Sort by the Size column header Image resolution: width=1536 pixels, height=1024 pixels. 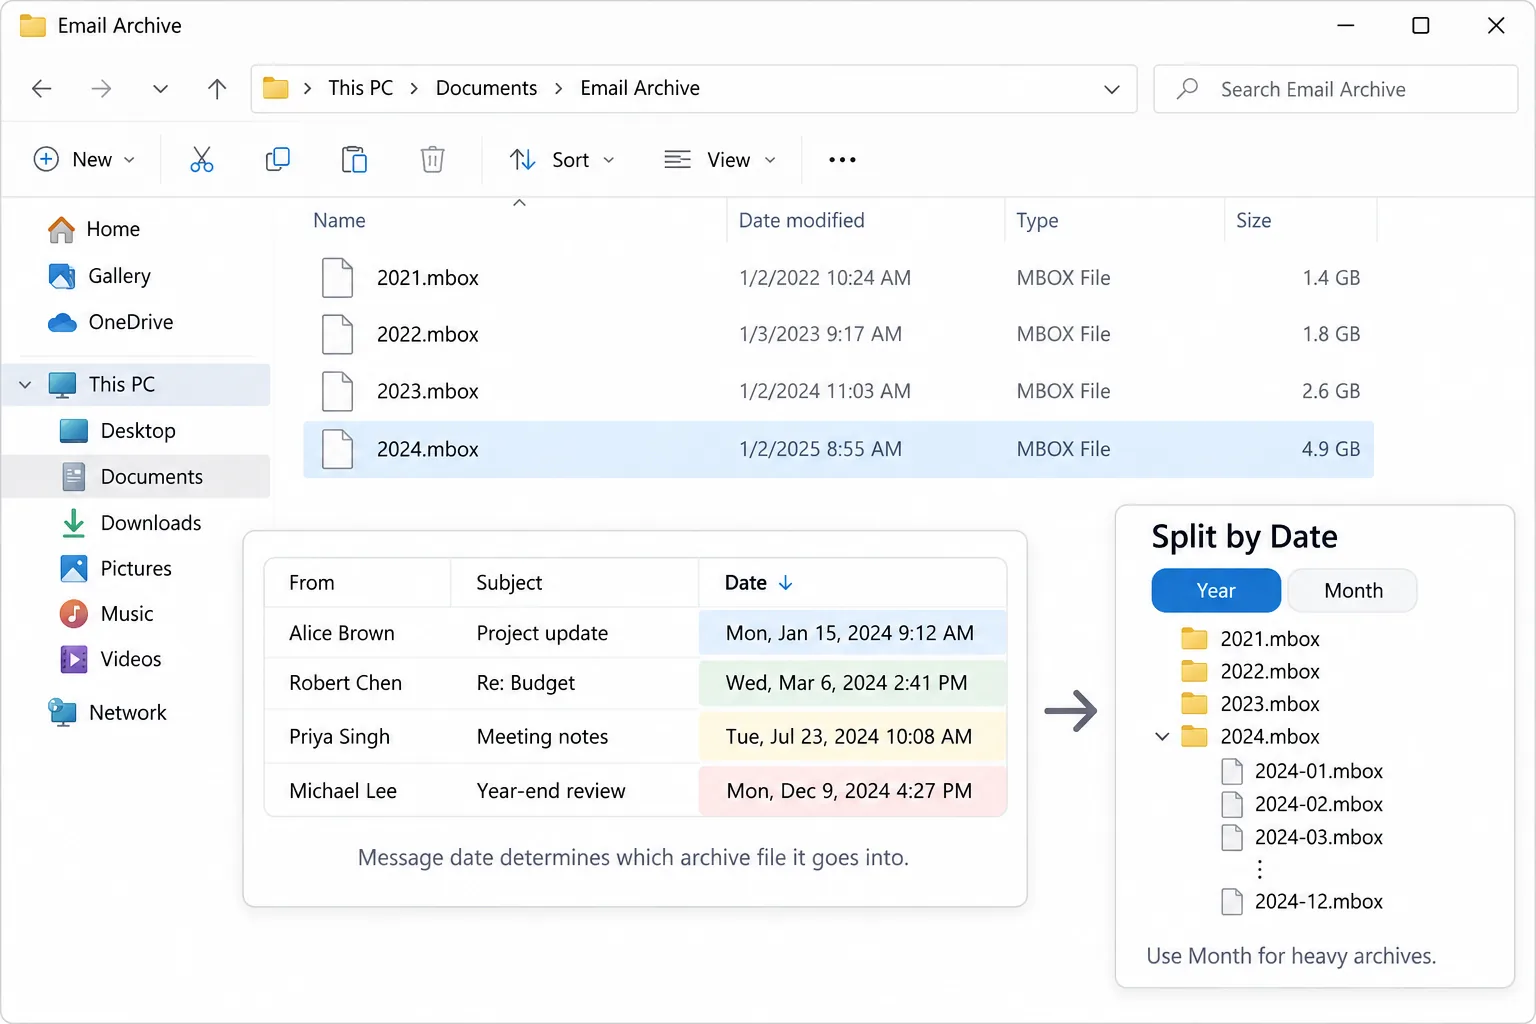click(x=1253, y=221)
